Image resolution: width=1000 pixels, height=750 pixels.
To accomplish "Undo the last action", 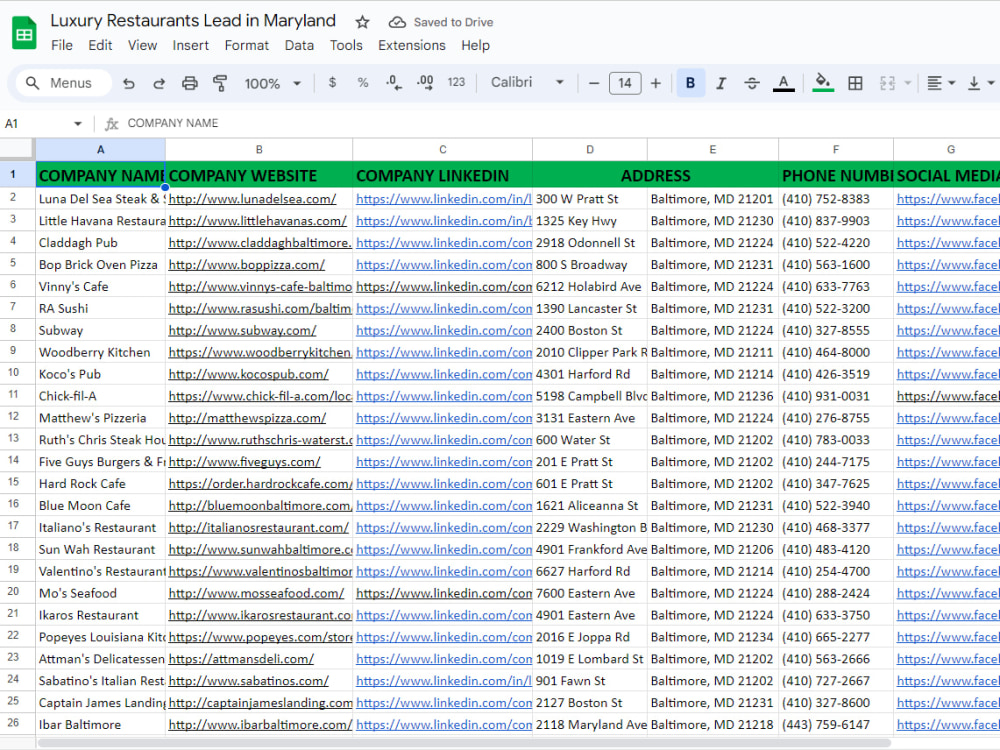I will pyautogui.click(x=129, y=83).
